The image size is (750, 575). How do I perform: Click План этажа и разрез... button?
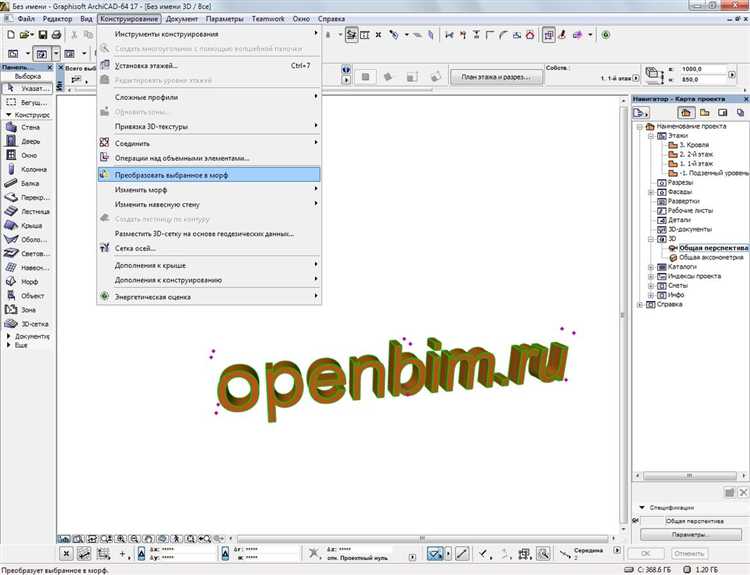(x=496, y=77)
